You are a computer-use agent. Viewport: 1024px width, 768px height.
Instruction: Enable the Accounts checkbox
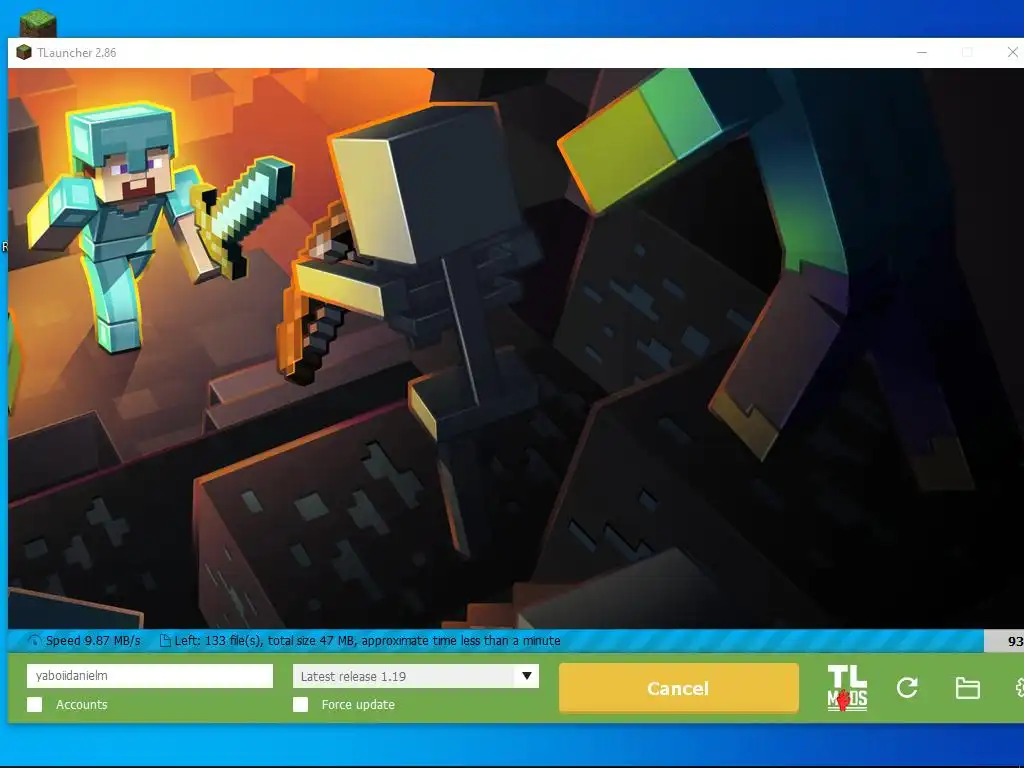click(x=35, y=704)
